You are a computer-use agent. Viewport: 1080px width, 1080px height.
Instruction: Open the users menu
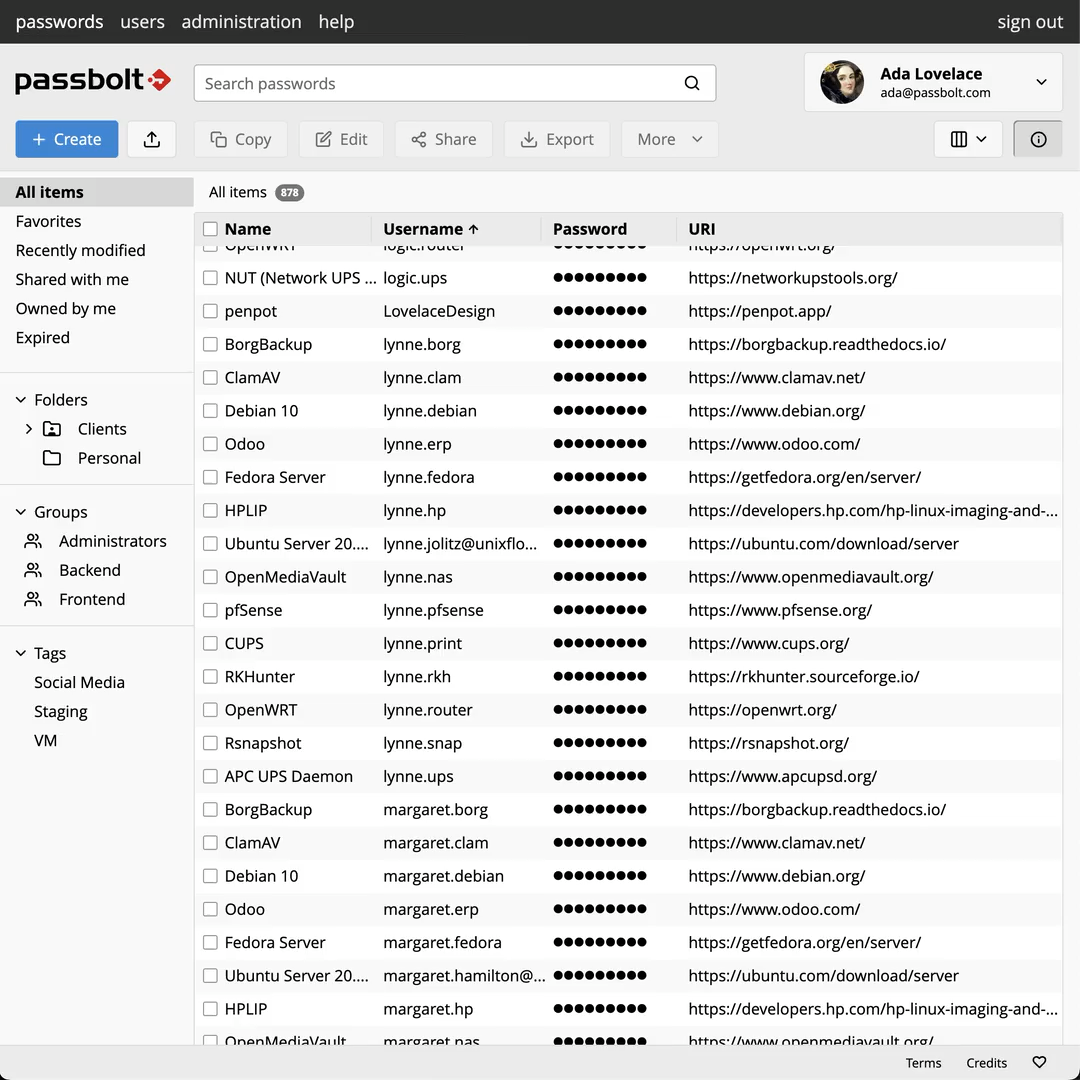click(x=142, y=21)
